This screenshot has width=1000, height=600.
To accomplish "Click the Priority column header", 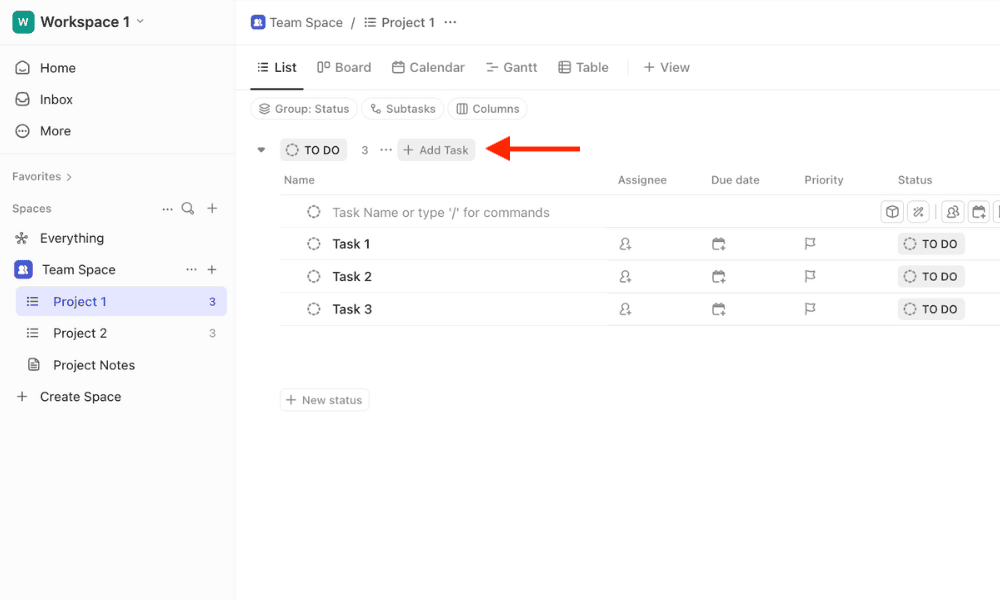I will coord(823,180).
